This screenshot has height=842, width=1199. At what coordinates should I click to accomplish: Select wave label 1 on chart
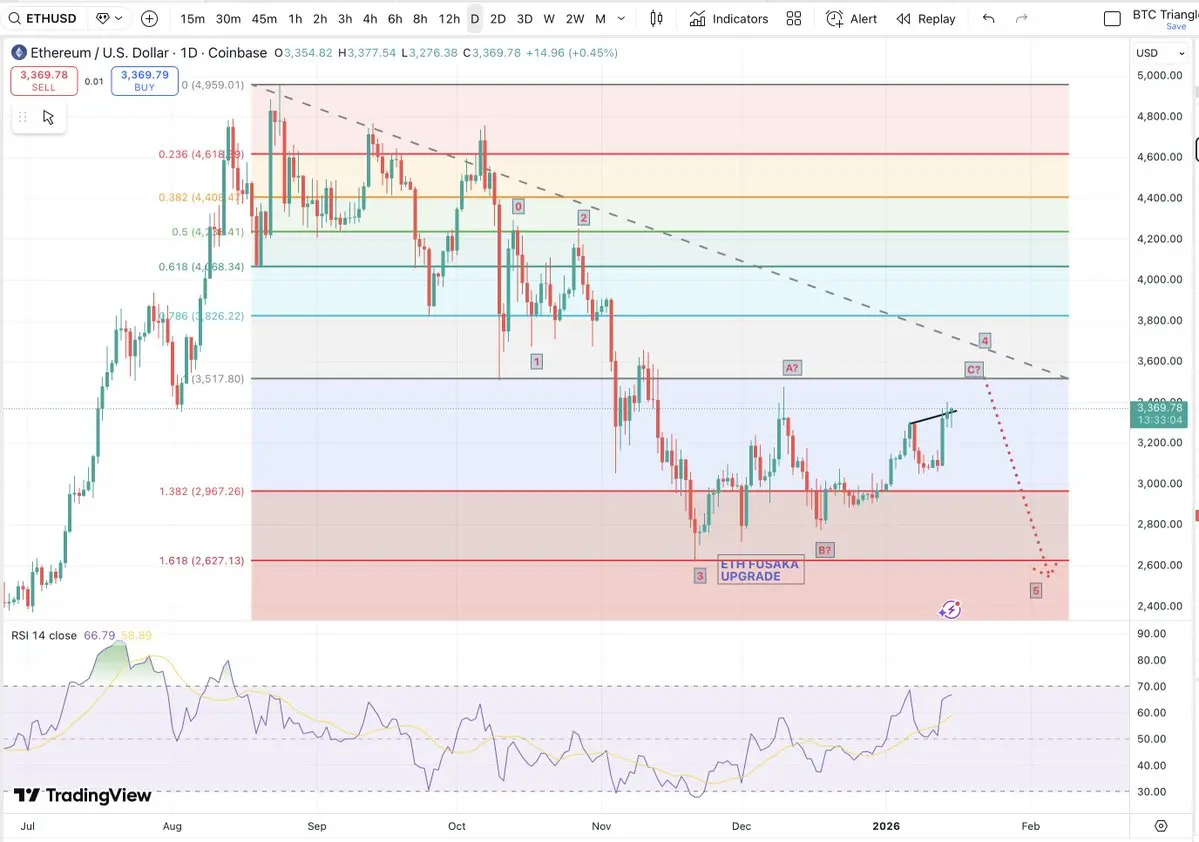click(537, 361)
